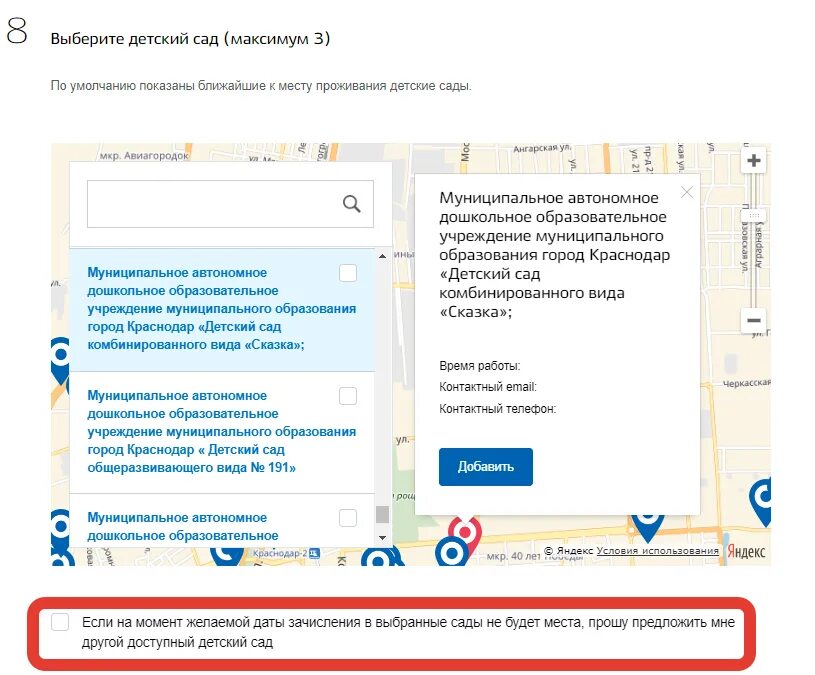Click the search magnifier icon
815x675 pixels.
coord(351,204)
